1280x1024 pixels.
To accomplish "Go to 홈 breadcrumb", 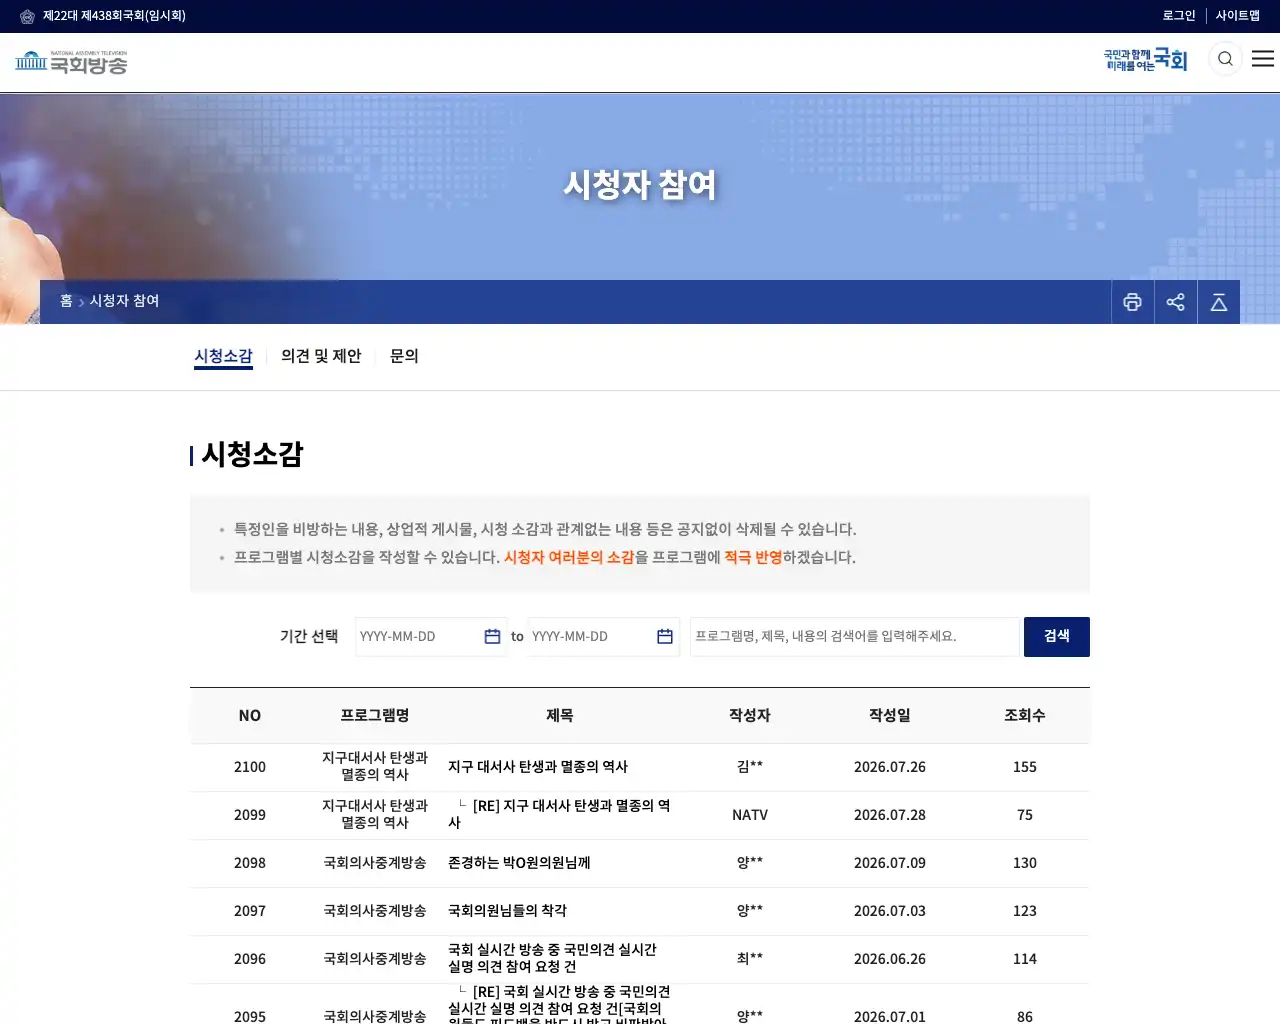I will tap(66, 301).
